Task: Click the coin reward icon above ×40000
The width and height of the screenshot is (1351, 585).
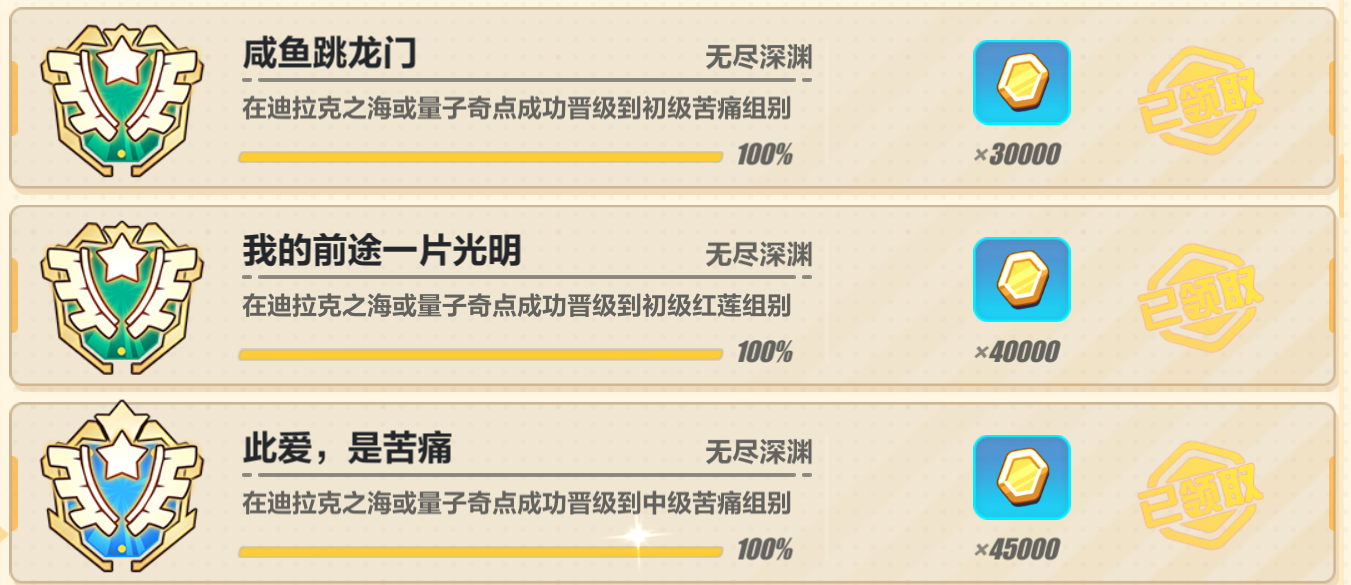Action: pos(1021,280)
